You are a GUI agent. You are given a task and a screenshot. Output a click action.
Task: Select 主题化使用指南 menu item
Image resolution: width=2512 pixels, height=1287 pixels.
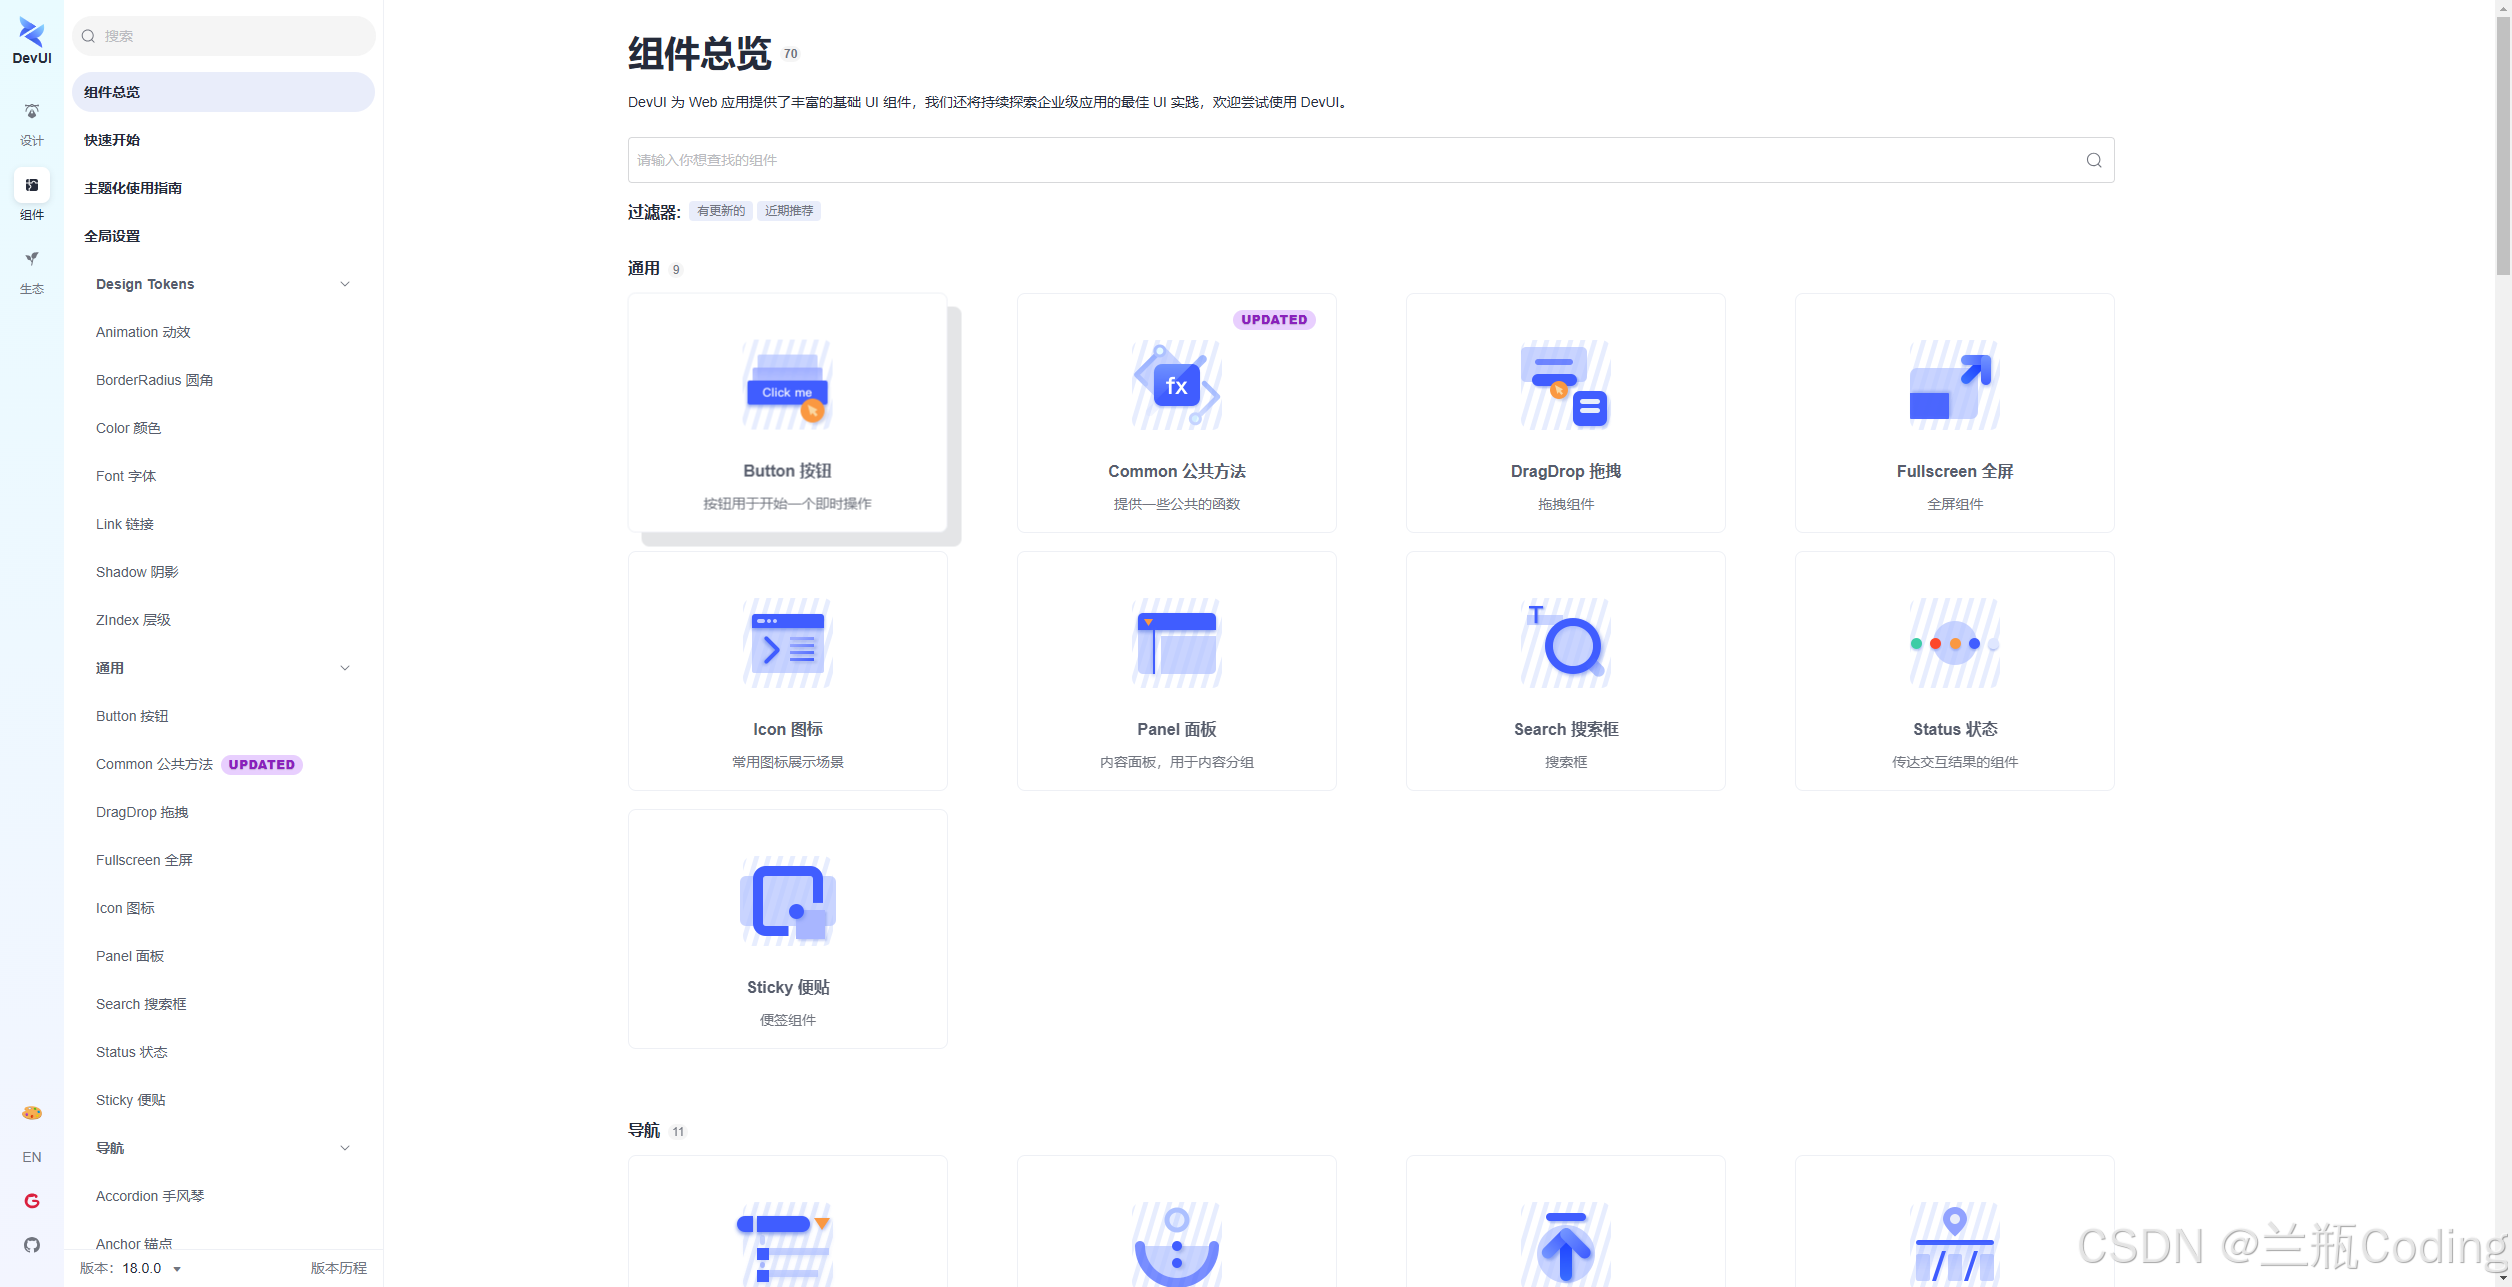click(x=133, y=188)
